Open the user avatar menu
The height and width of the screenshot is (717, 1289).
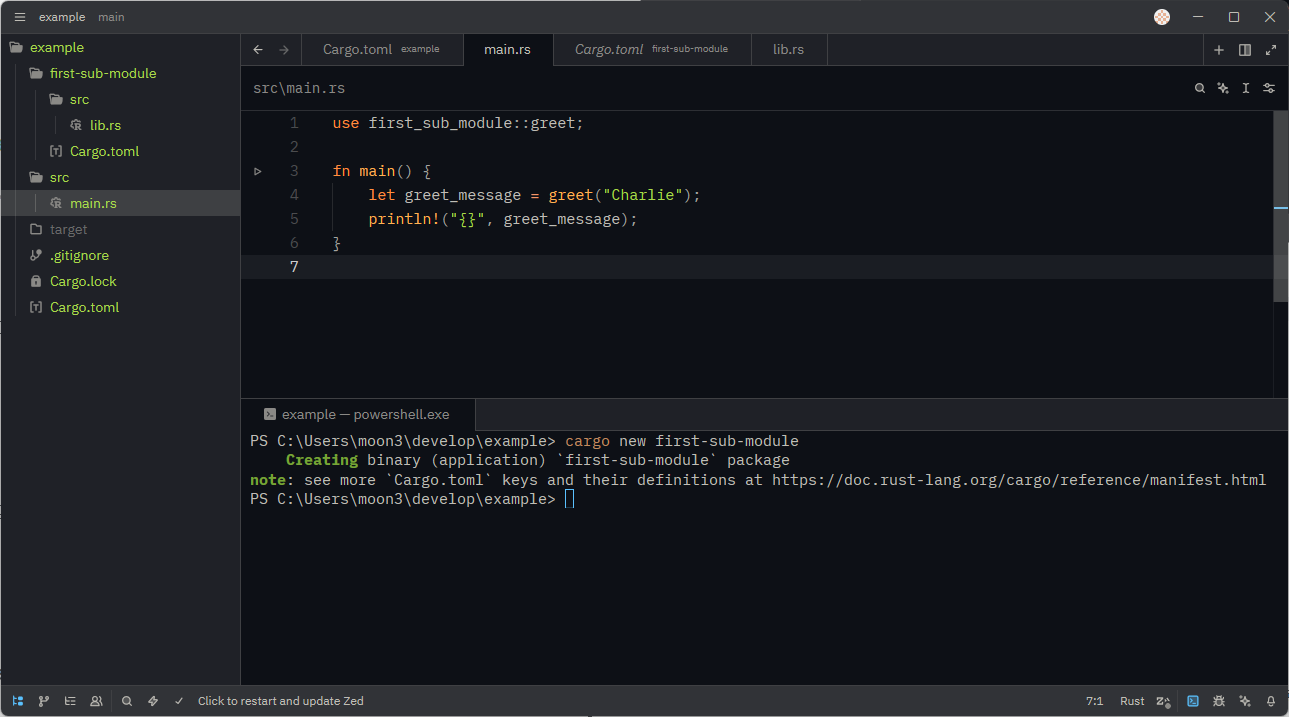1161,17
